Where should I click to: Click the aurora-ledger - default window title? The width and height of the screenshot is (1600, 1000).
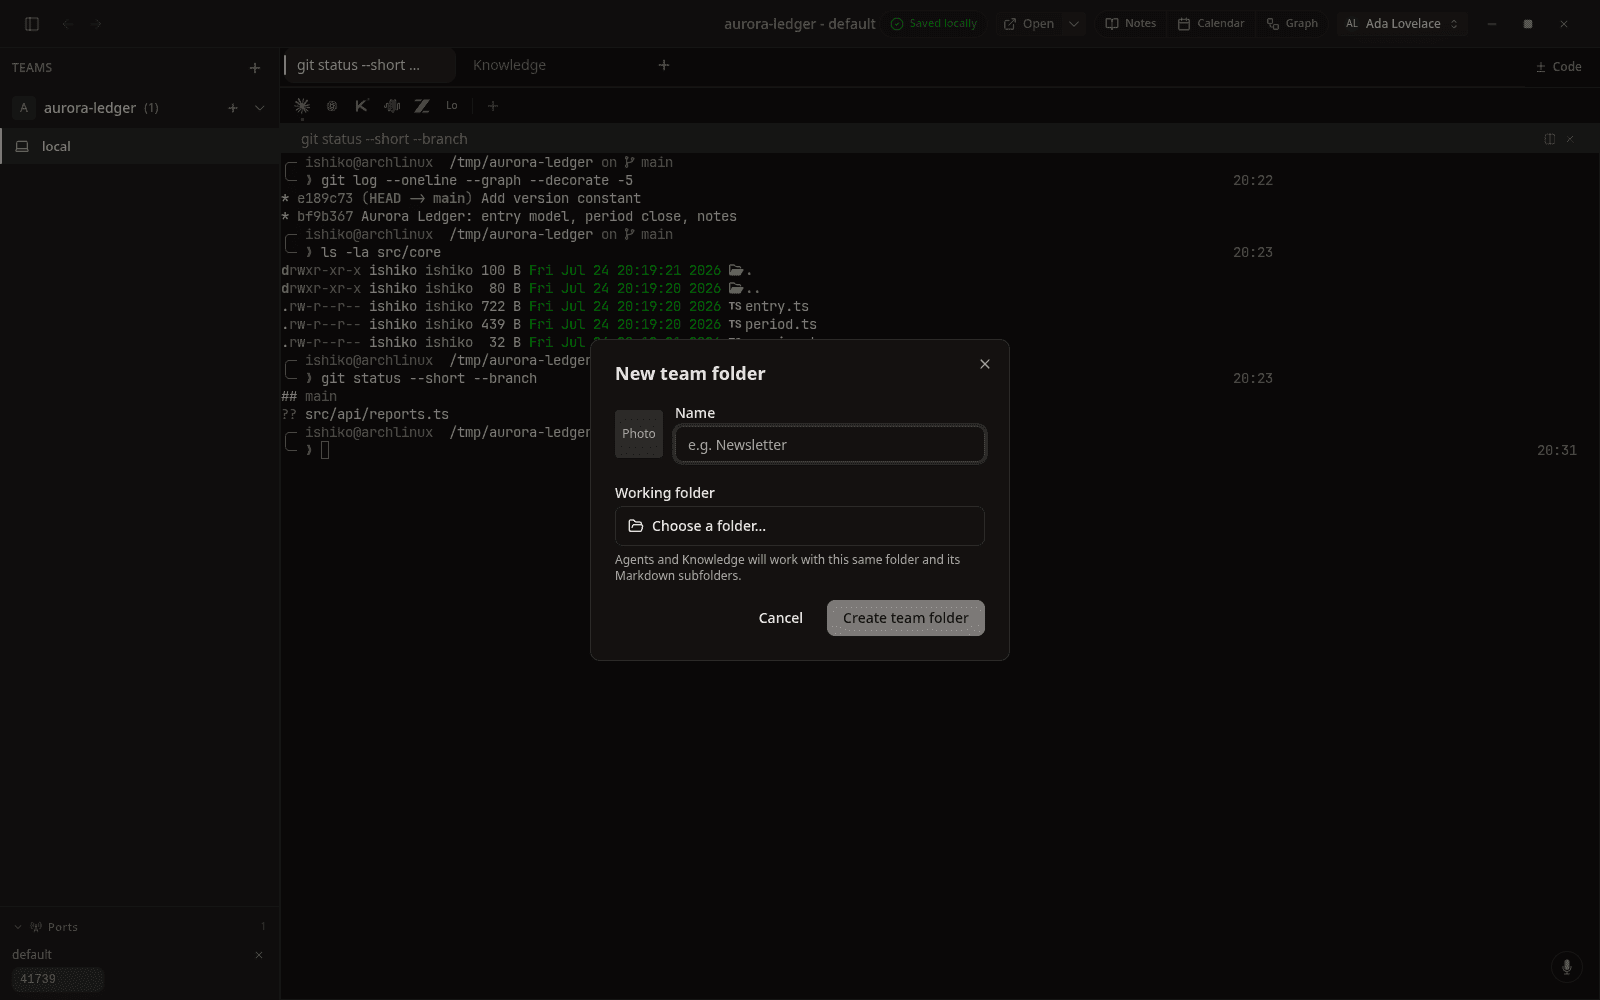800,24
